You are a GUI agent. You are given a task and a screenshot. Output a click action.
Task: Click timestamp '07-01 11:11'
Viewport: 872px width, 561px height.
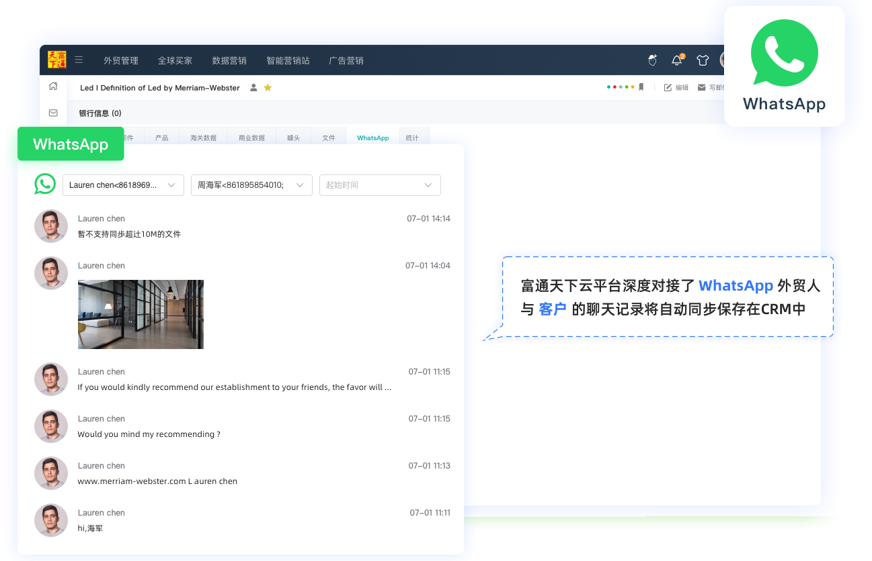pyautogui.click(x=430, y=513)
